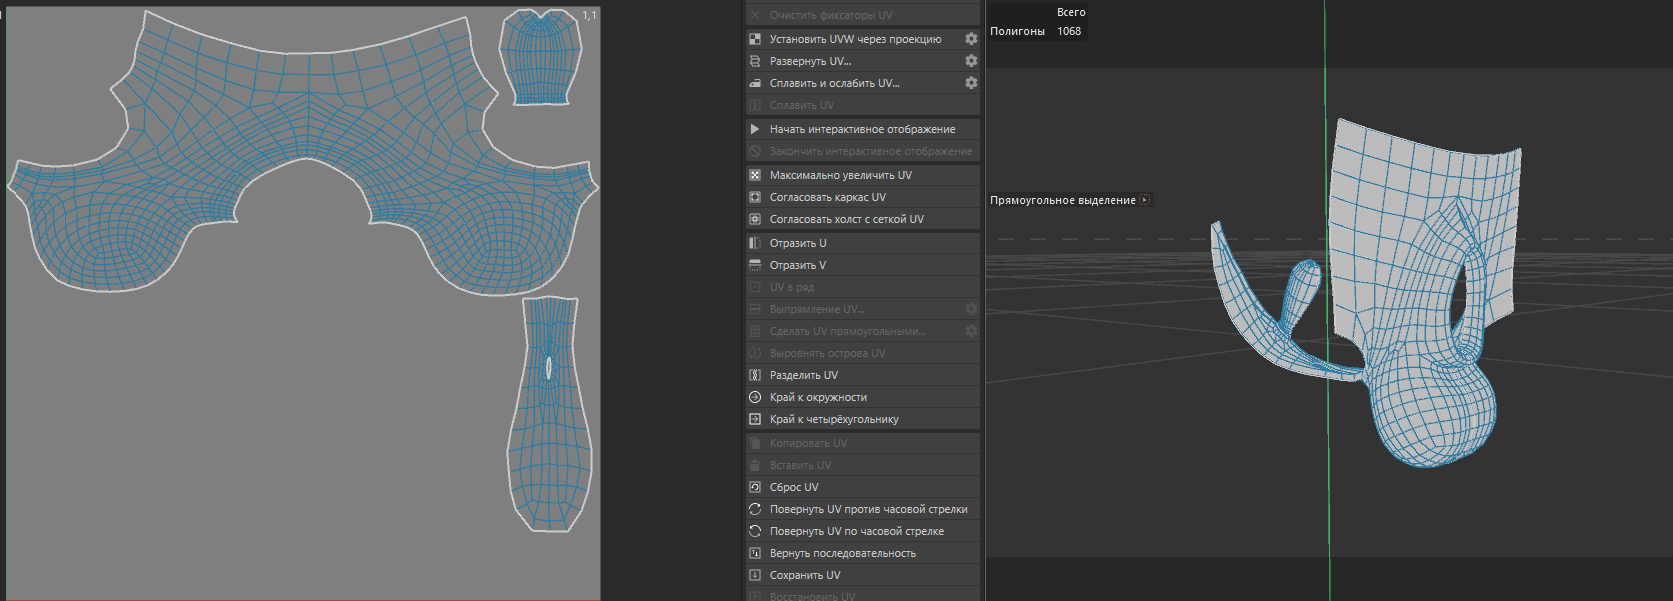This screenshot has height=601, width=1673.
Task: Reset with Сброс UV
Action: [x=862, y=487]
